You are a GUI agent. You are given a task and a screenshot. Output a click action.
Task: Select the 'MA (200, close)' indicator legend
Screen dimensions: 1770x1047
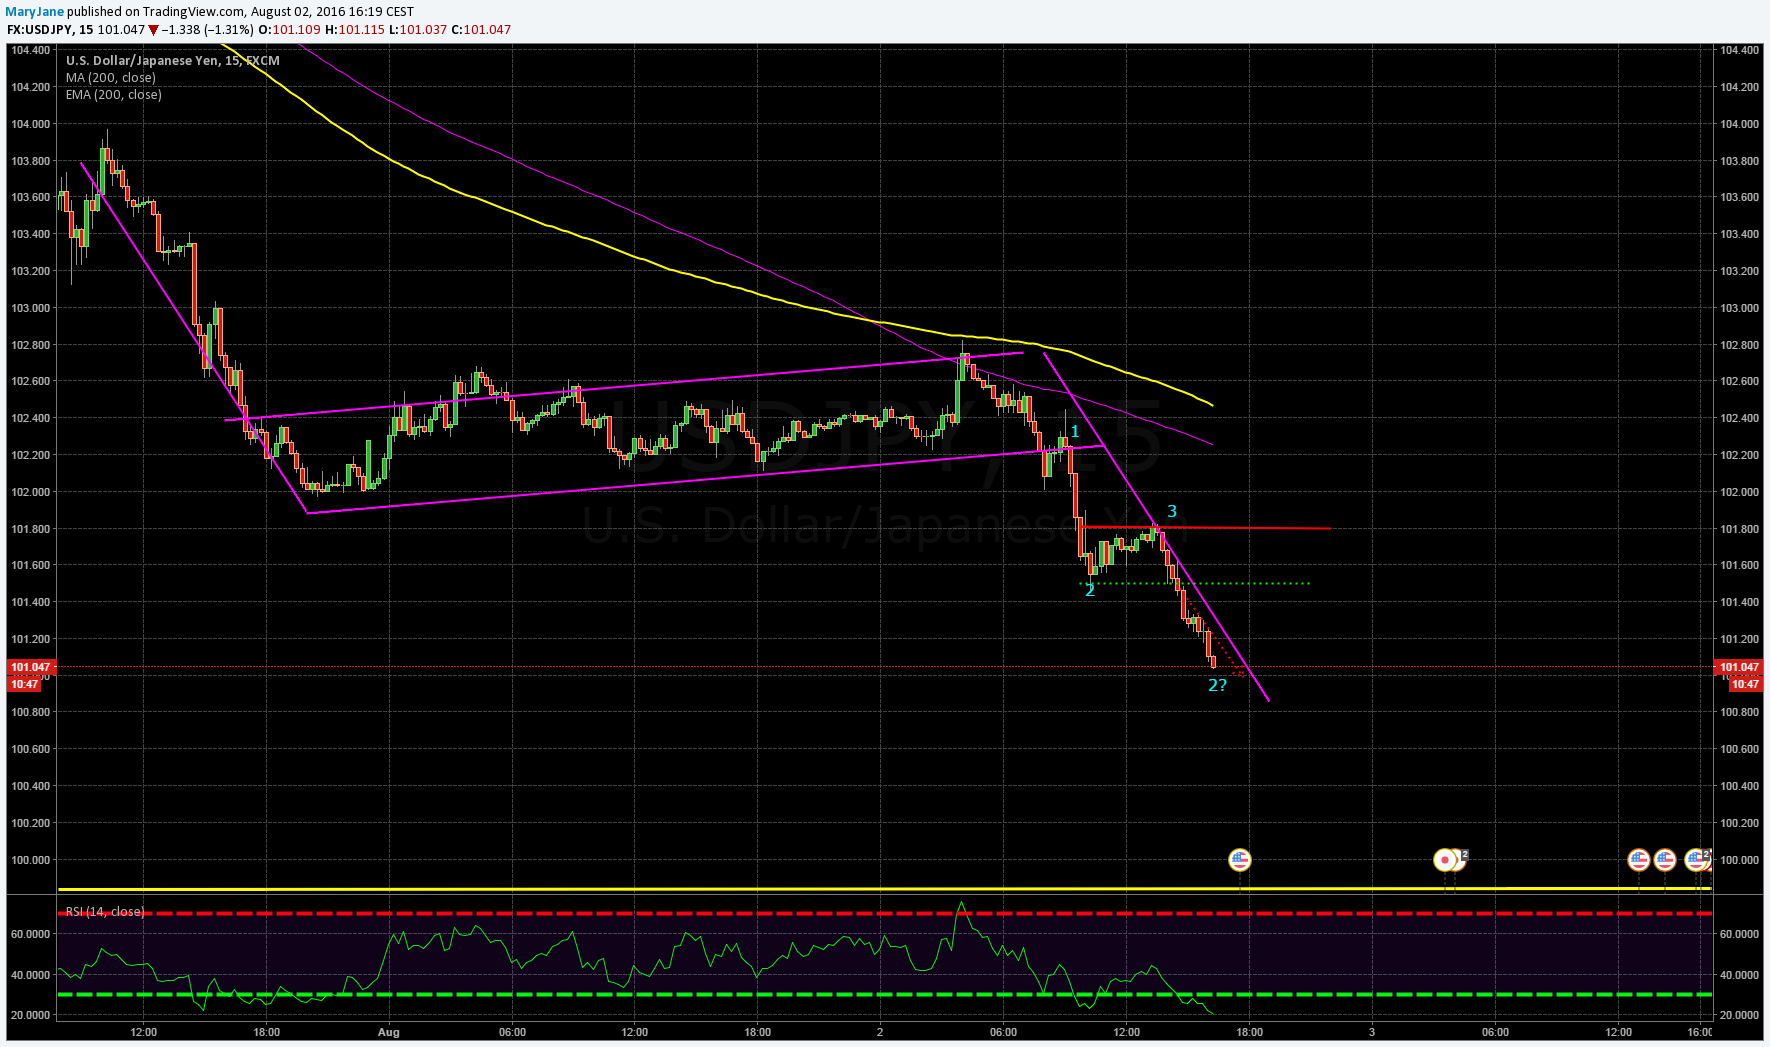tap(111, 77)
